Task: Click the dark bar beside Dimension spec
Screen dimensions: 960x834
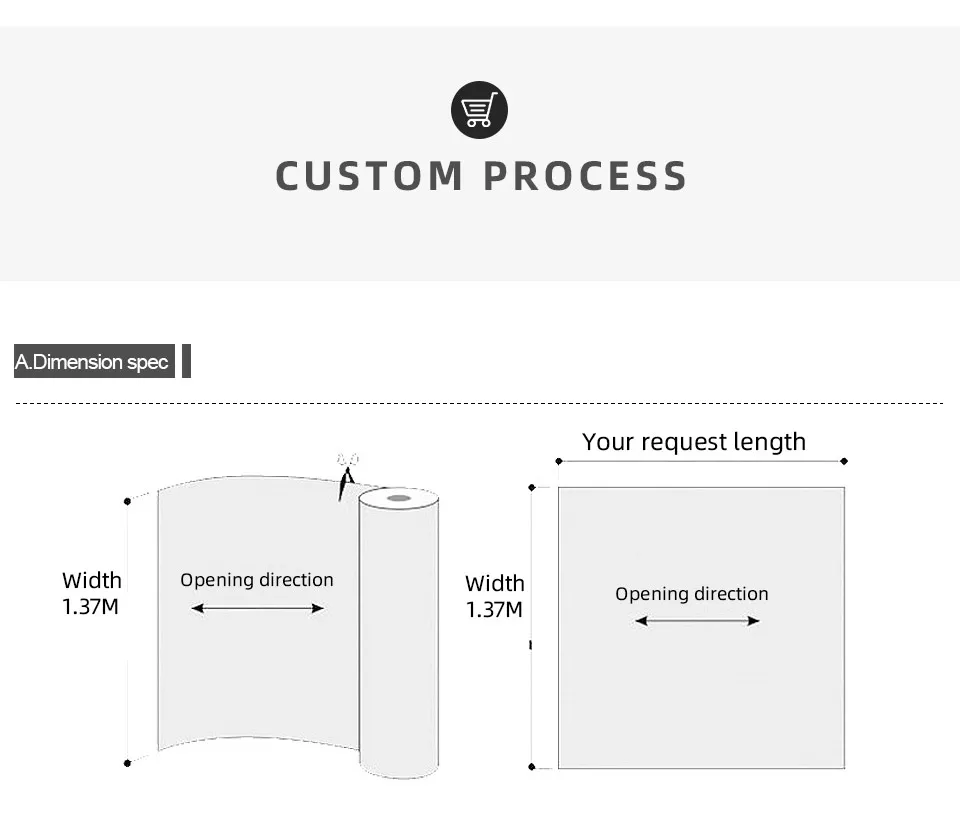Action: point(186,361)
